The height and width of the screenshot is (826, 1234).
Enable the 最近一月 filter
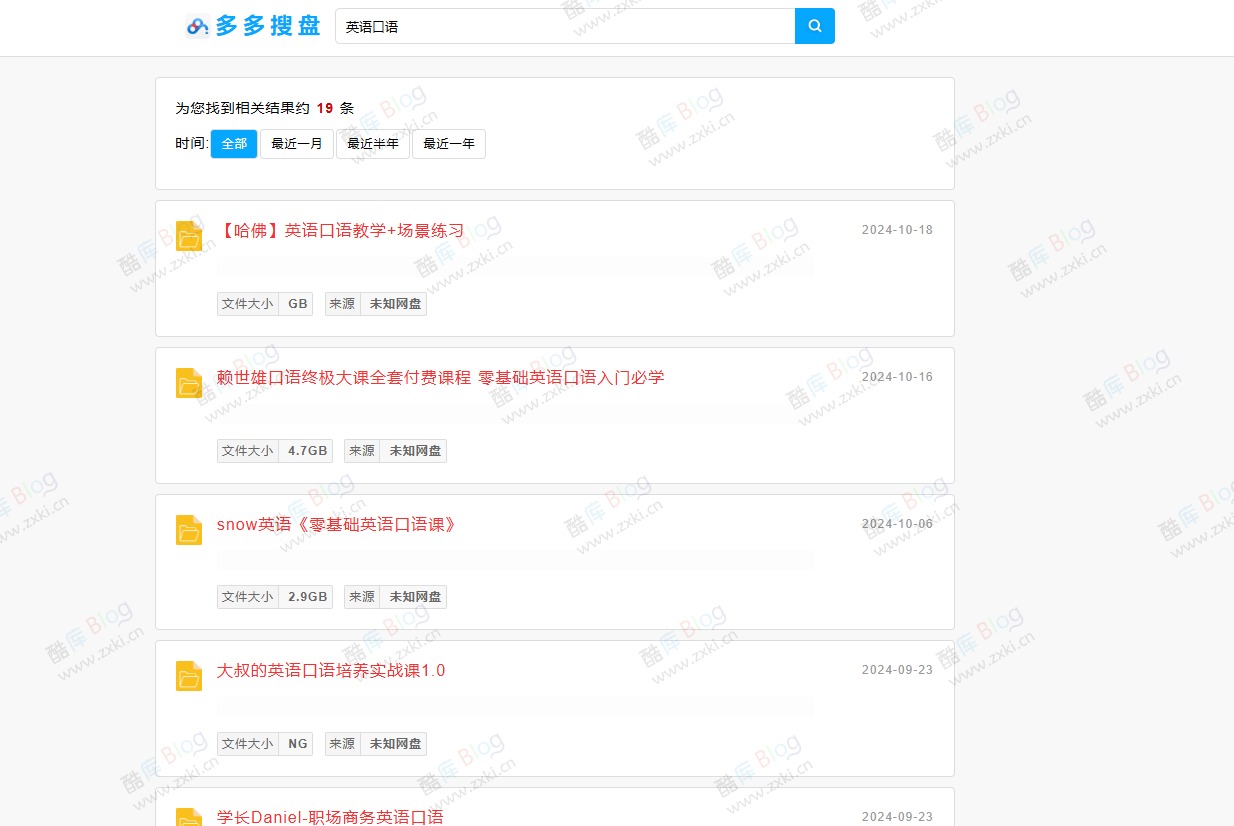(x=296, y=143)
